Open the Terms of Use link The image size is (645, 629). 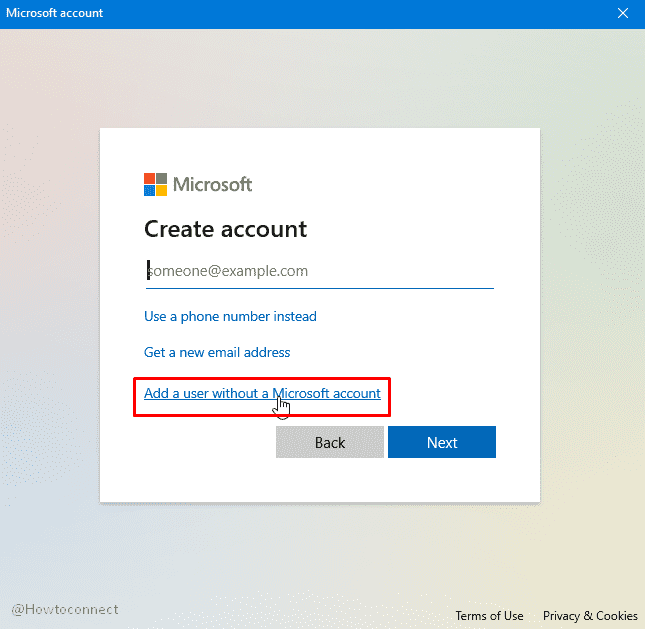tap(489, 616)
